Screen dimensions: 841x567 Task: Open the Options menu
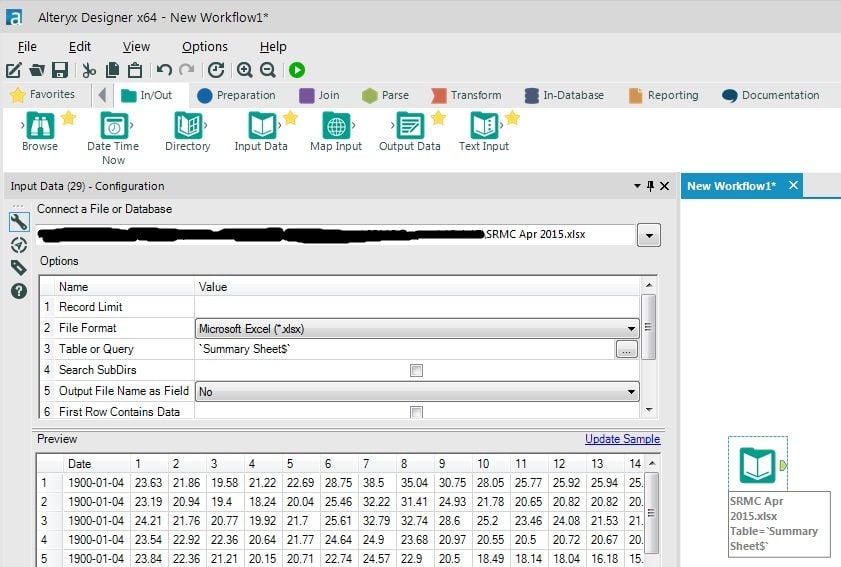pos(205,47)
